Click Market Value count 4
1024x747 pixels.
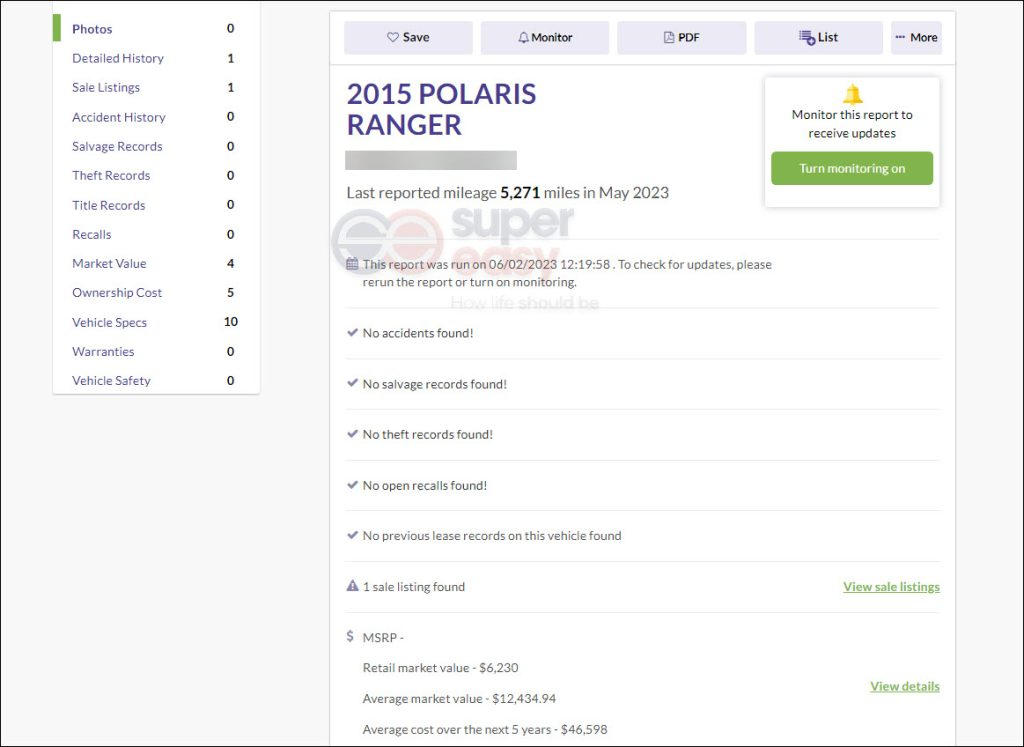pyautogui.click(x=231, y=263)
